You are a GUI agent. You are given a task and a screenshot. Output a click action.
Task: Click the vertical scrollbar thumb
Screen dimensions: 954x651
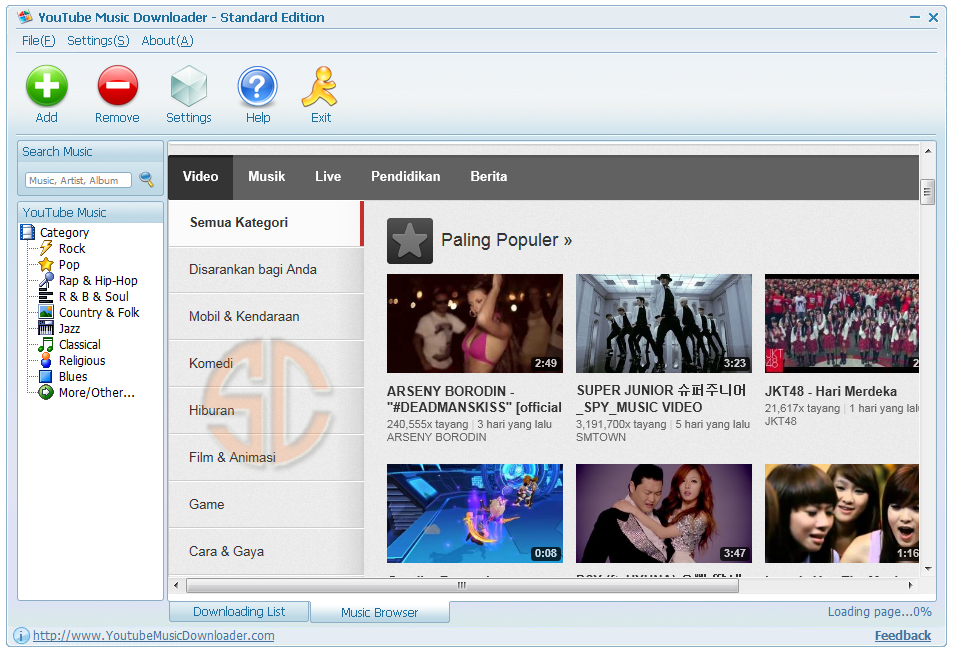click(x=928, y=192)
